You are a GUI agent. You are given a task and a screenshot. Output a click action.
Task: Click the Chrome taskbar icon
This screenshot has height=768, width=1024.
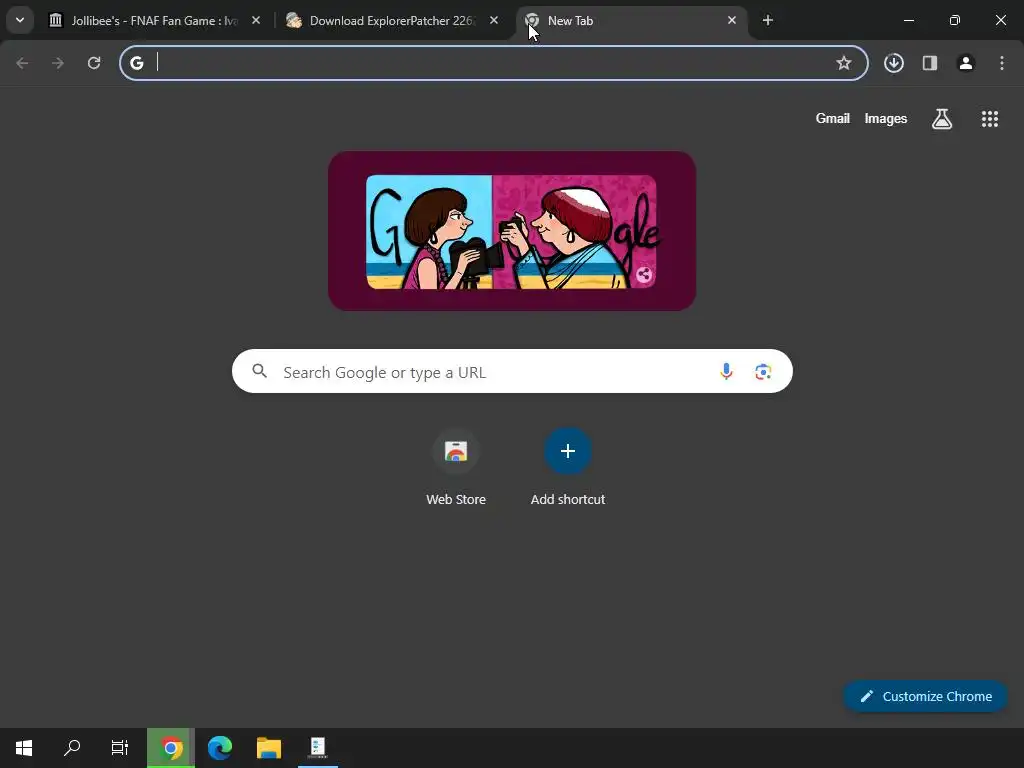(x=171, y=748)
